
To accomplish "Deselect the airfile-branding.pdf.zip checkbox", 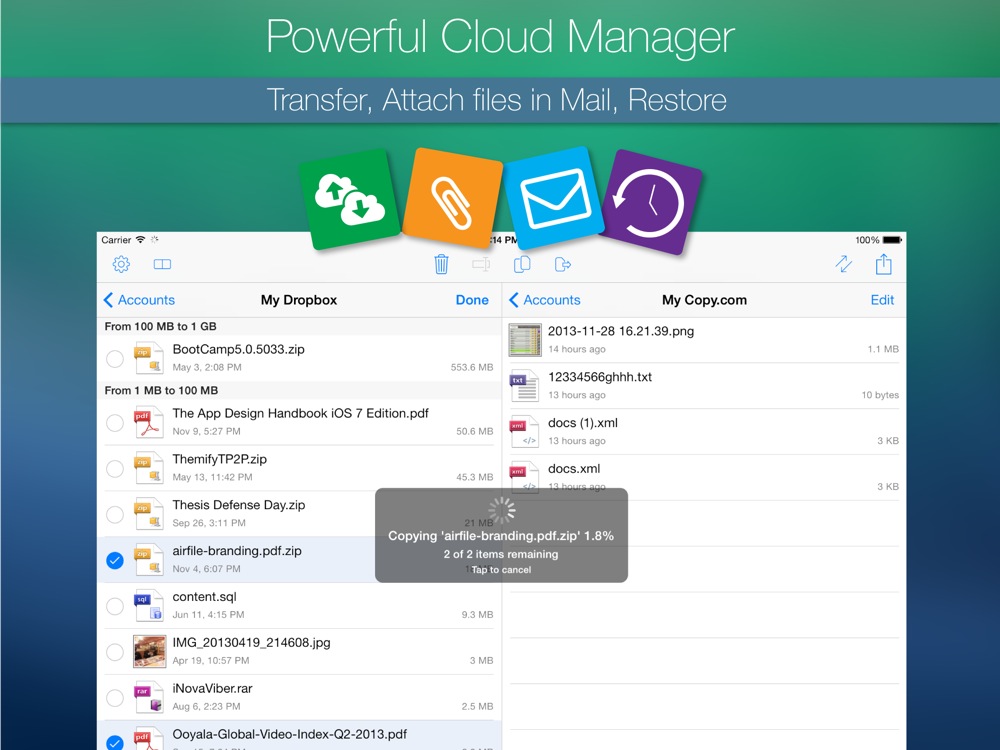I will click(x=115, y=560).
